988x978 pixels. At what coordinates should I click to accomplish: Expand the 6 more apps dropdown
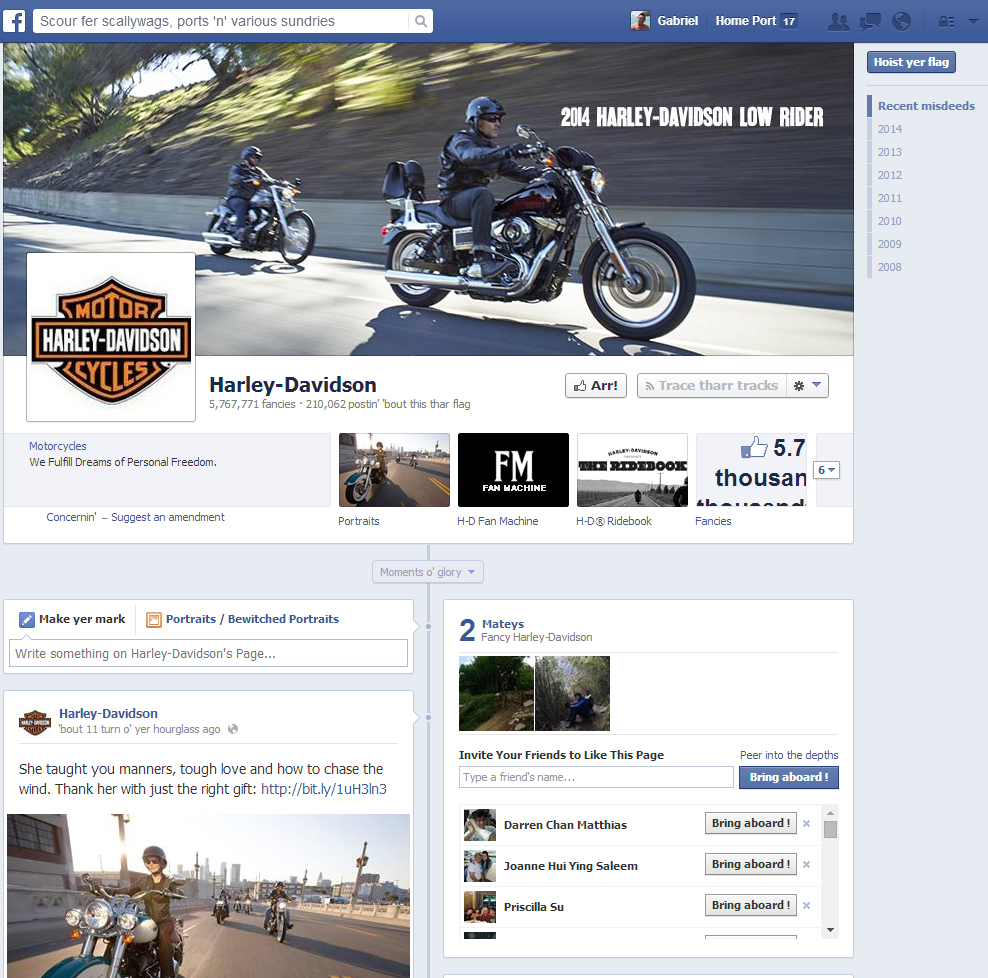[826, 470]
